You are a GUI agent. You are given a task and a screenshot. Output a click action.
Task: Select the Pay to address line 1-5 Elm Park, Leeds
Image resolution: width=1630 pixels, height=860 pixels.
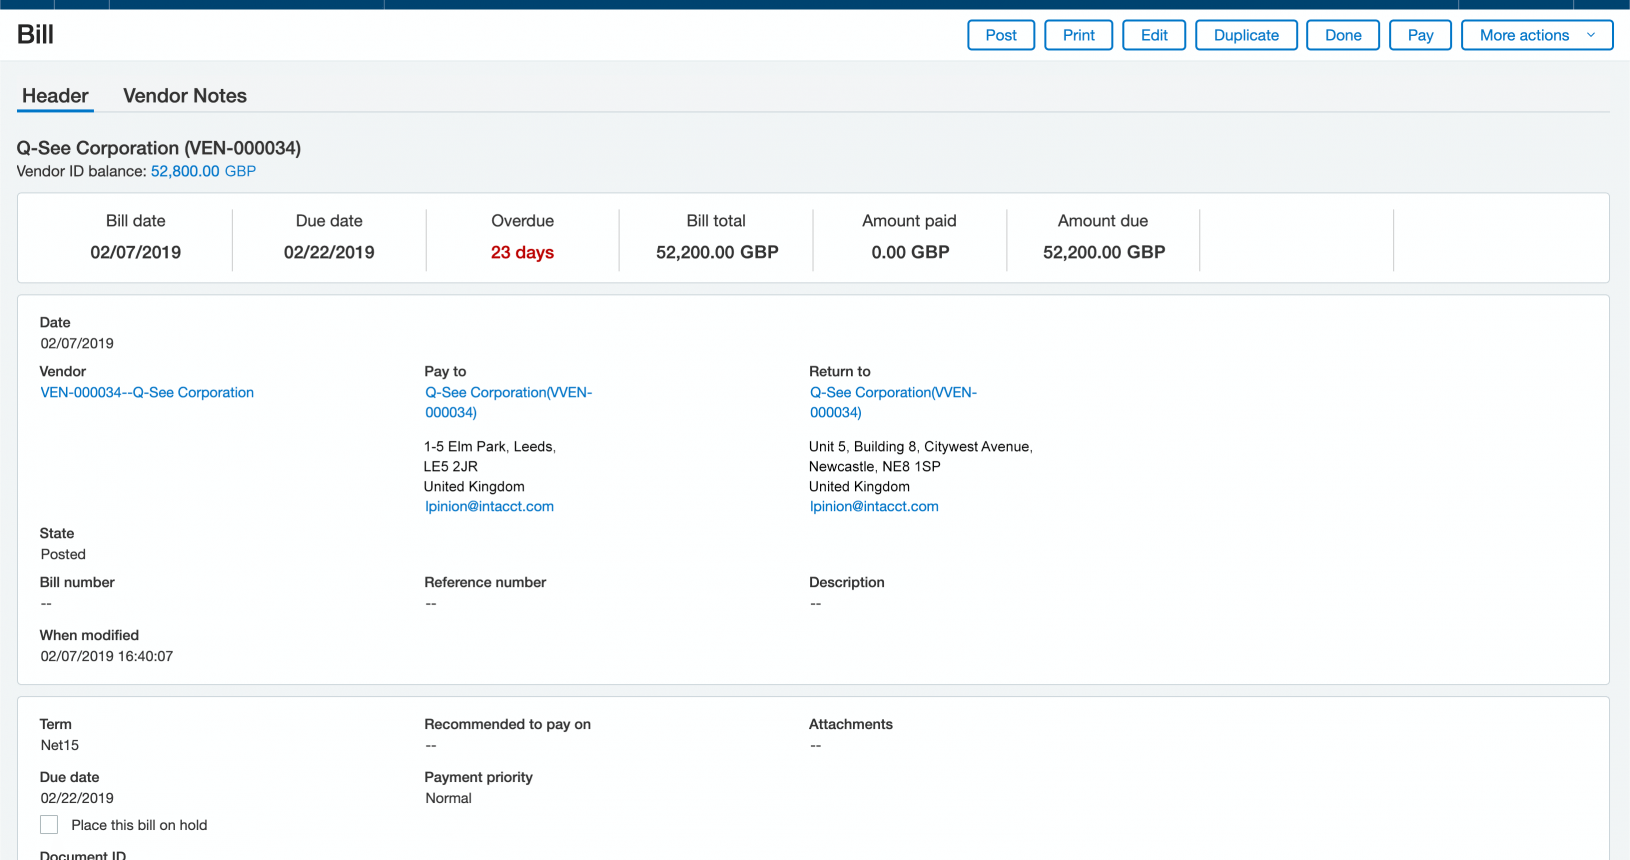click(490, 446)
